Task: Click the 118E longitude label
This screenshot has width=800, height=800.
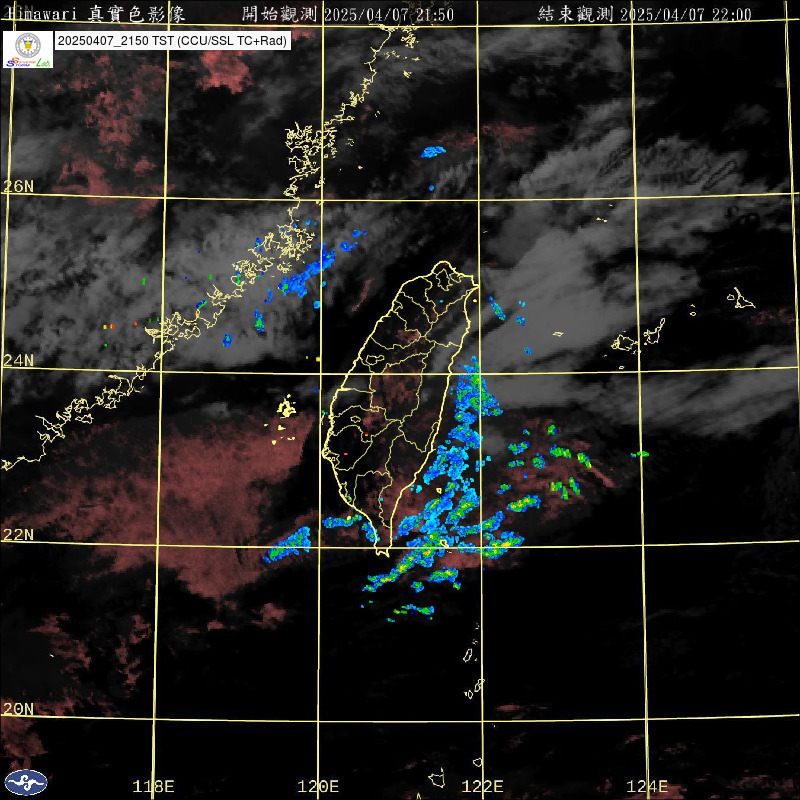Action: [x=154, y=786]
